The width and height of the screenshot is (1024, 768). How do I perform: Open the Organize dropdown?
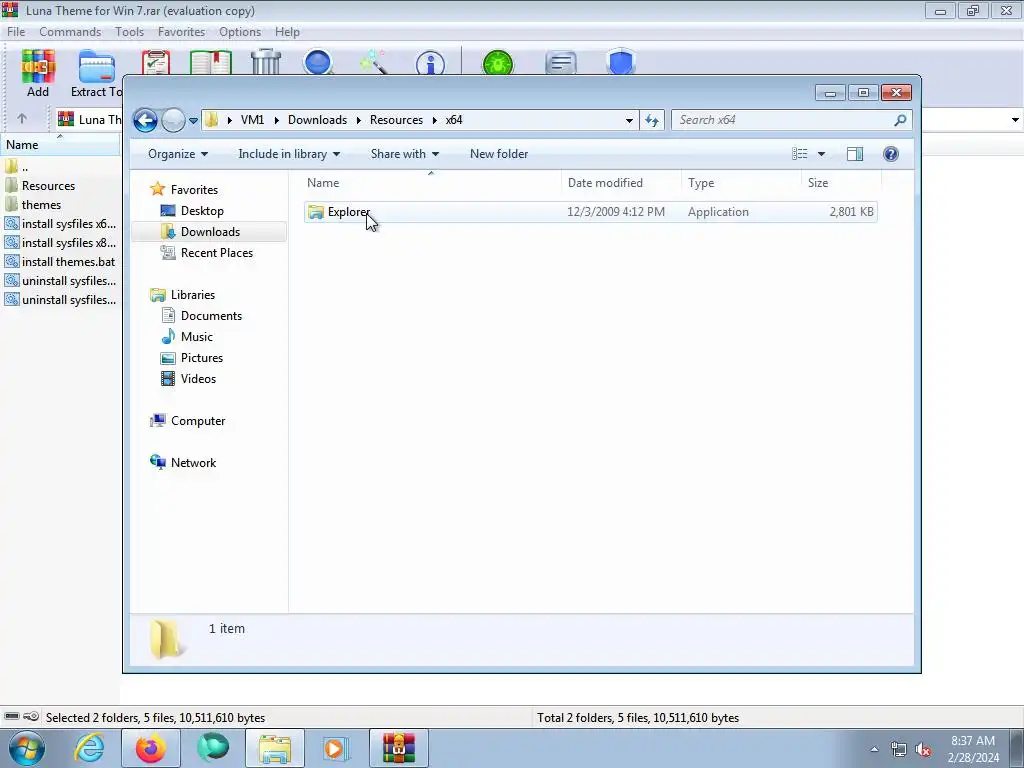click(178, 154)
